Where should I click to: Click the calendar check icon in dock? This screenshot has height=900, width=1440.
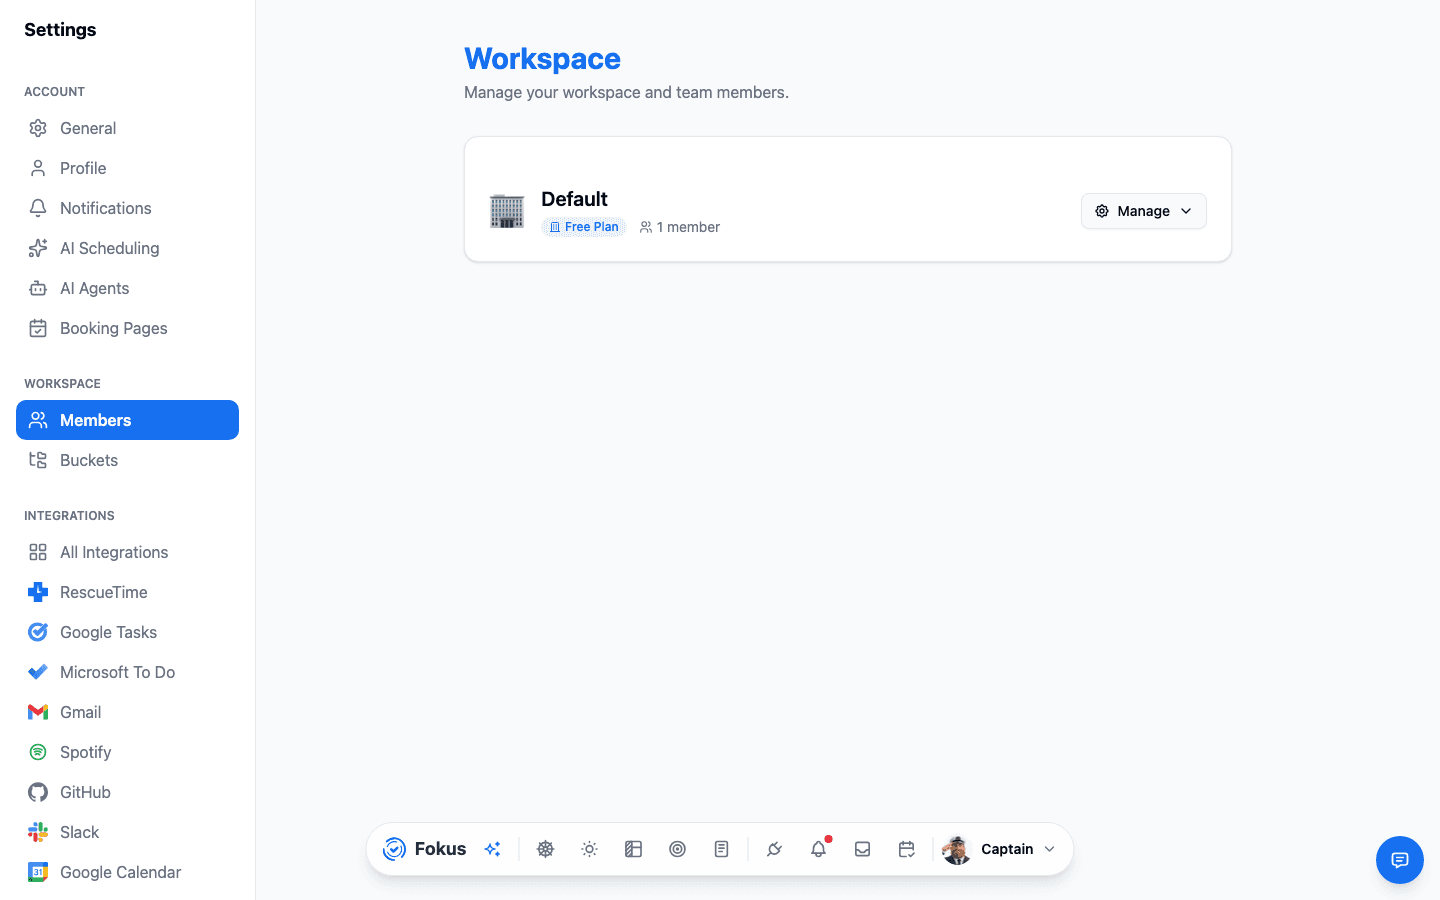(x=907, y=849)
